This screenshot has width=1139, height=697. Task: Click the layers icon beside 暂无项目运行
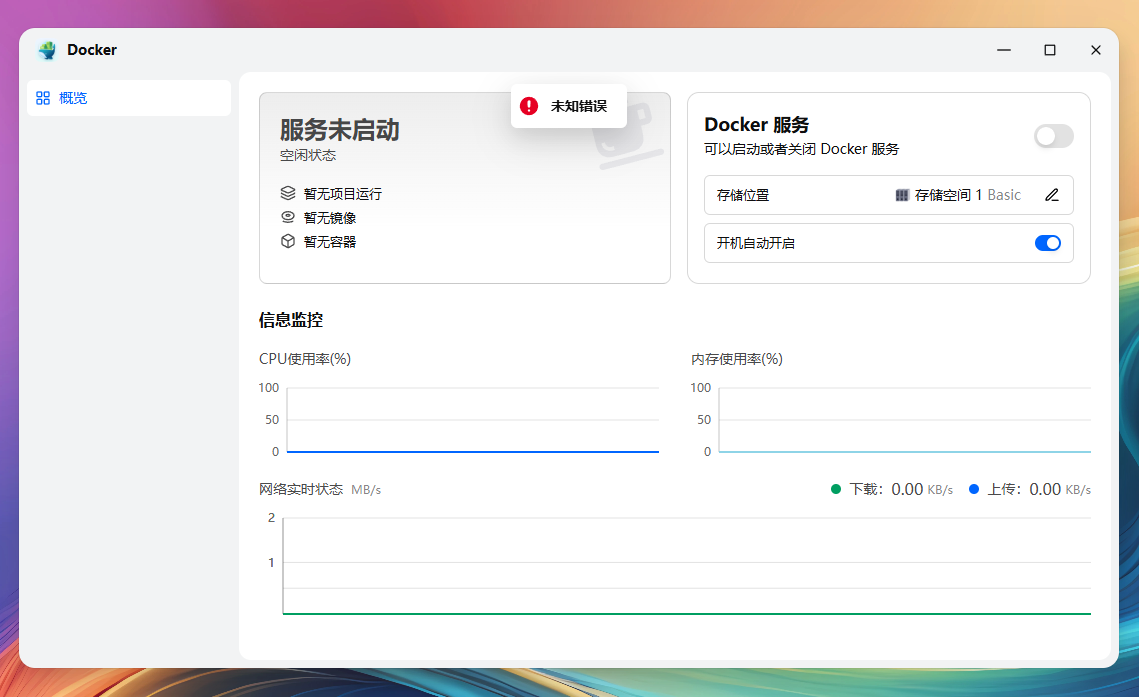click(288, 193)
